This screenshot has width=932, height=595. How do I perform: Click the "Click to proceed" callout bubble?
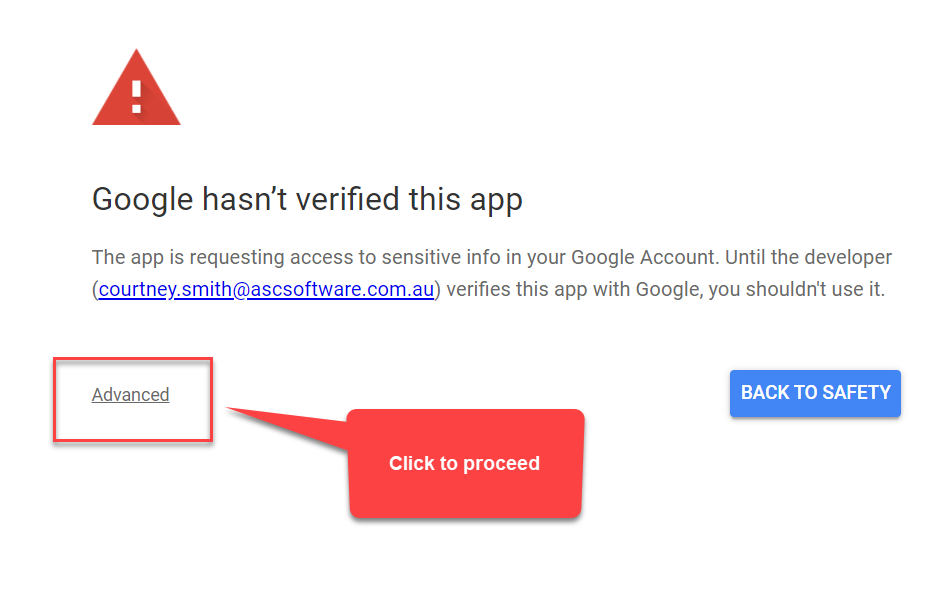point(465,463)
